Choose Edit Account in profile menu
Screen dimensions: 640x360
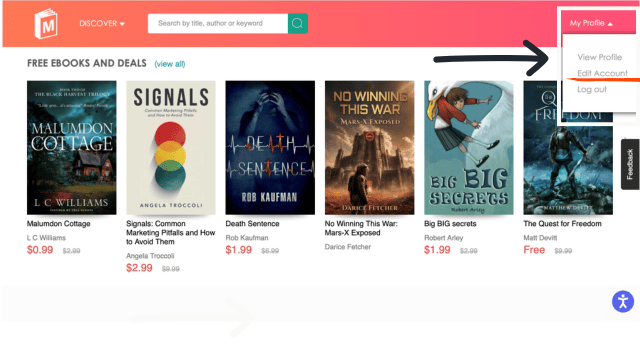(602, 73)
